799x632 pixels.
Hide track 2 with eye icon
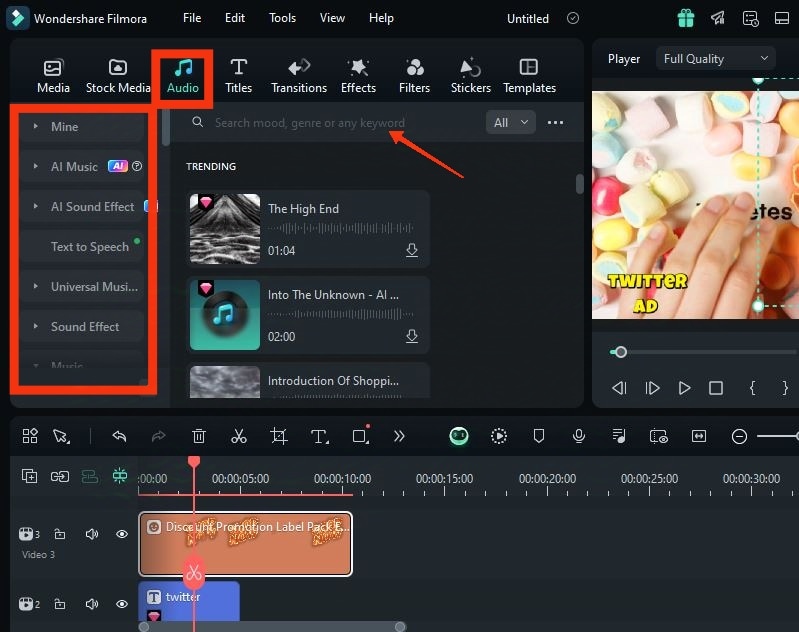(122, 604)
